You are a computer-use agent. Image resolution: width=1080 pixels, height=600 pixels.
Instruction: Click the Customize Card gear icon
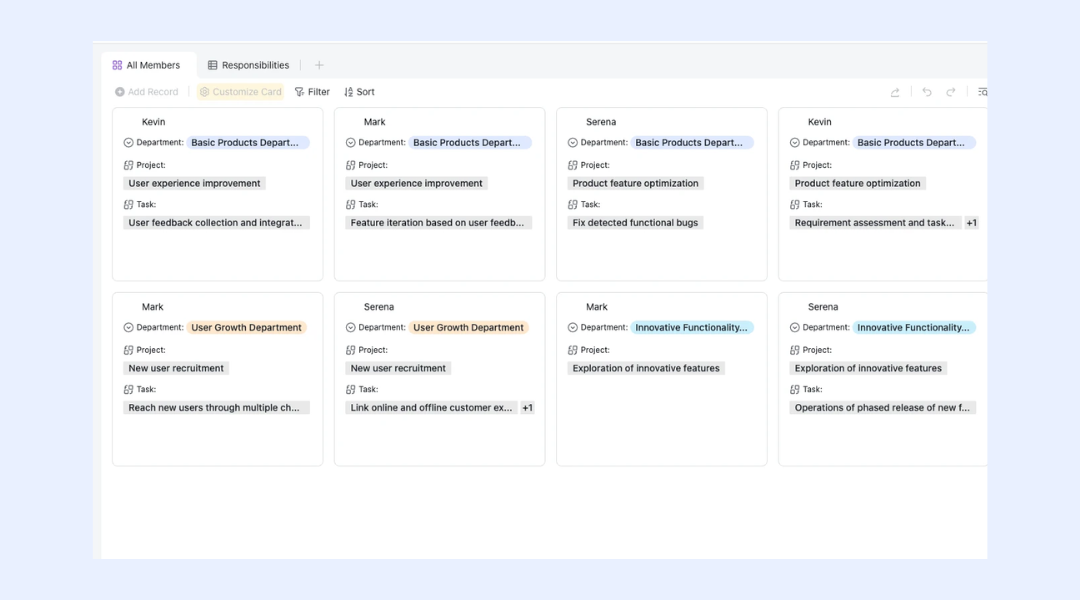coord(205,92)
